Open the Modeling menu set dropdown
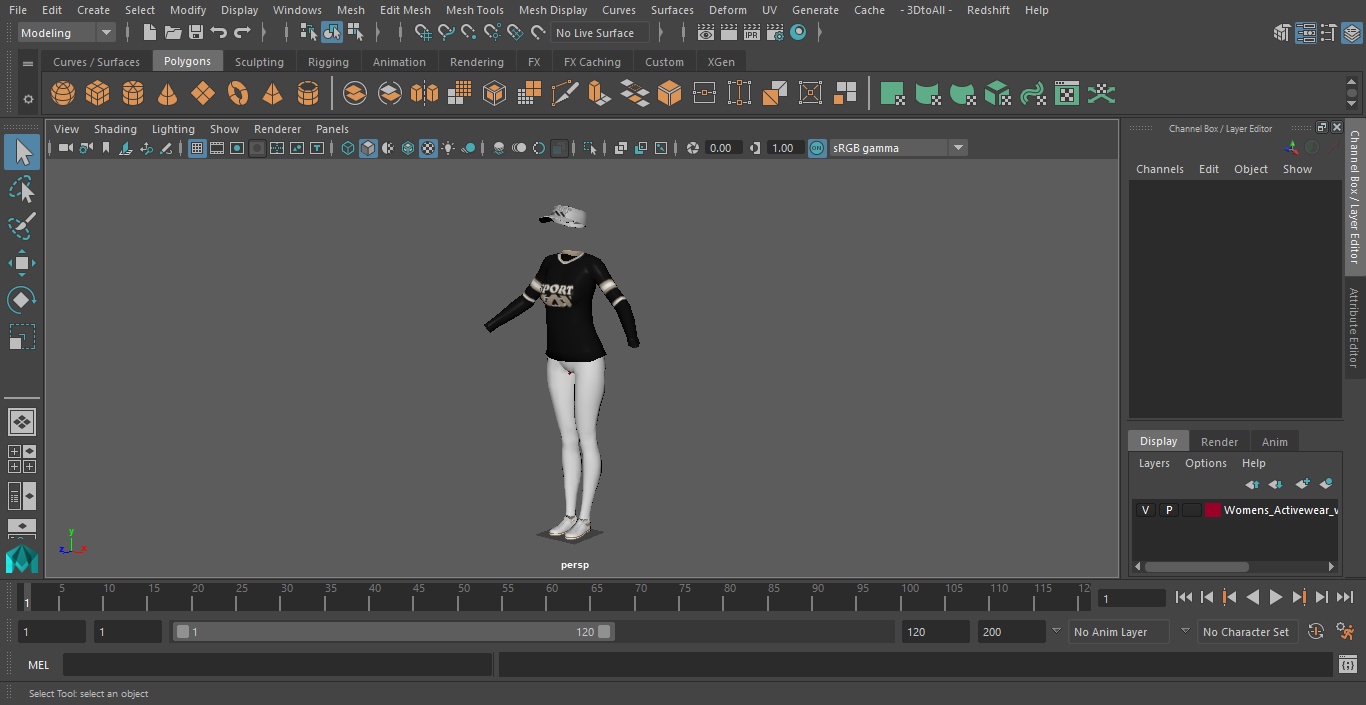This screenshot has width=1366, height=705. pos(66,33)
